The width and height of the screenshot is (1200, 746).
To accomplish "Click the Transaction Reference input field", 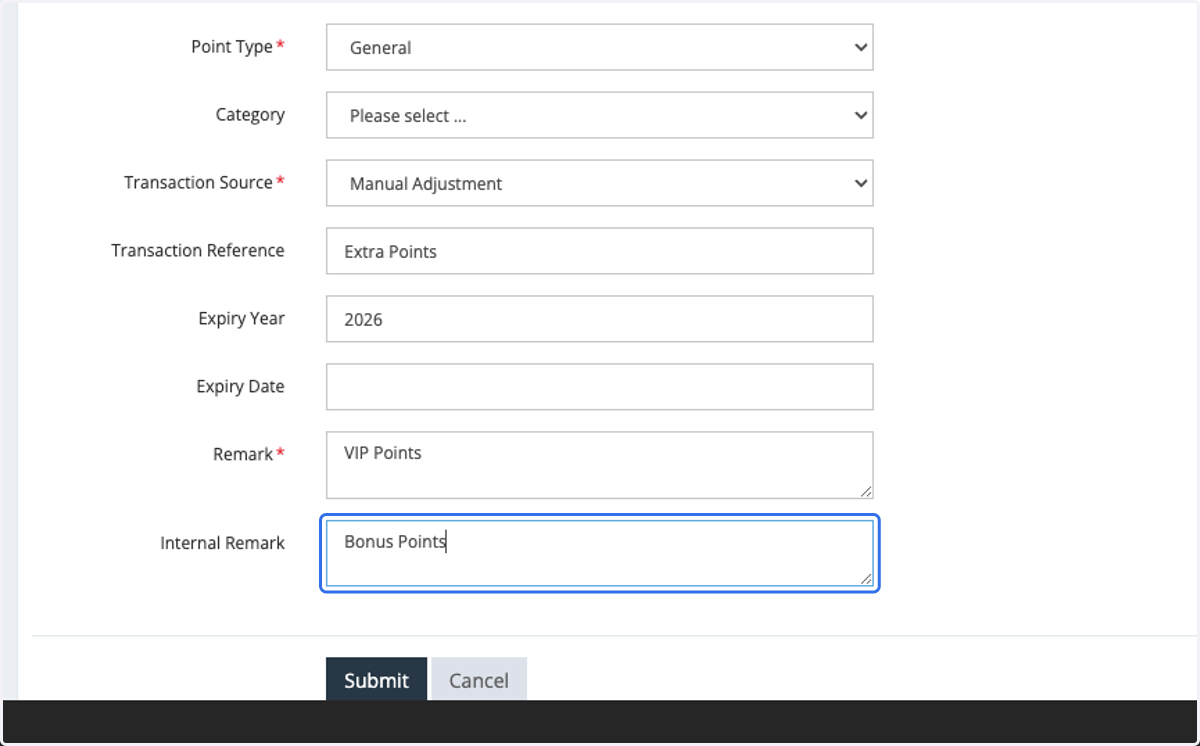I will click(599, 251).
